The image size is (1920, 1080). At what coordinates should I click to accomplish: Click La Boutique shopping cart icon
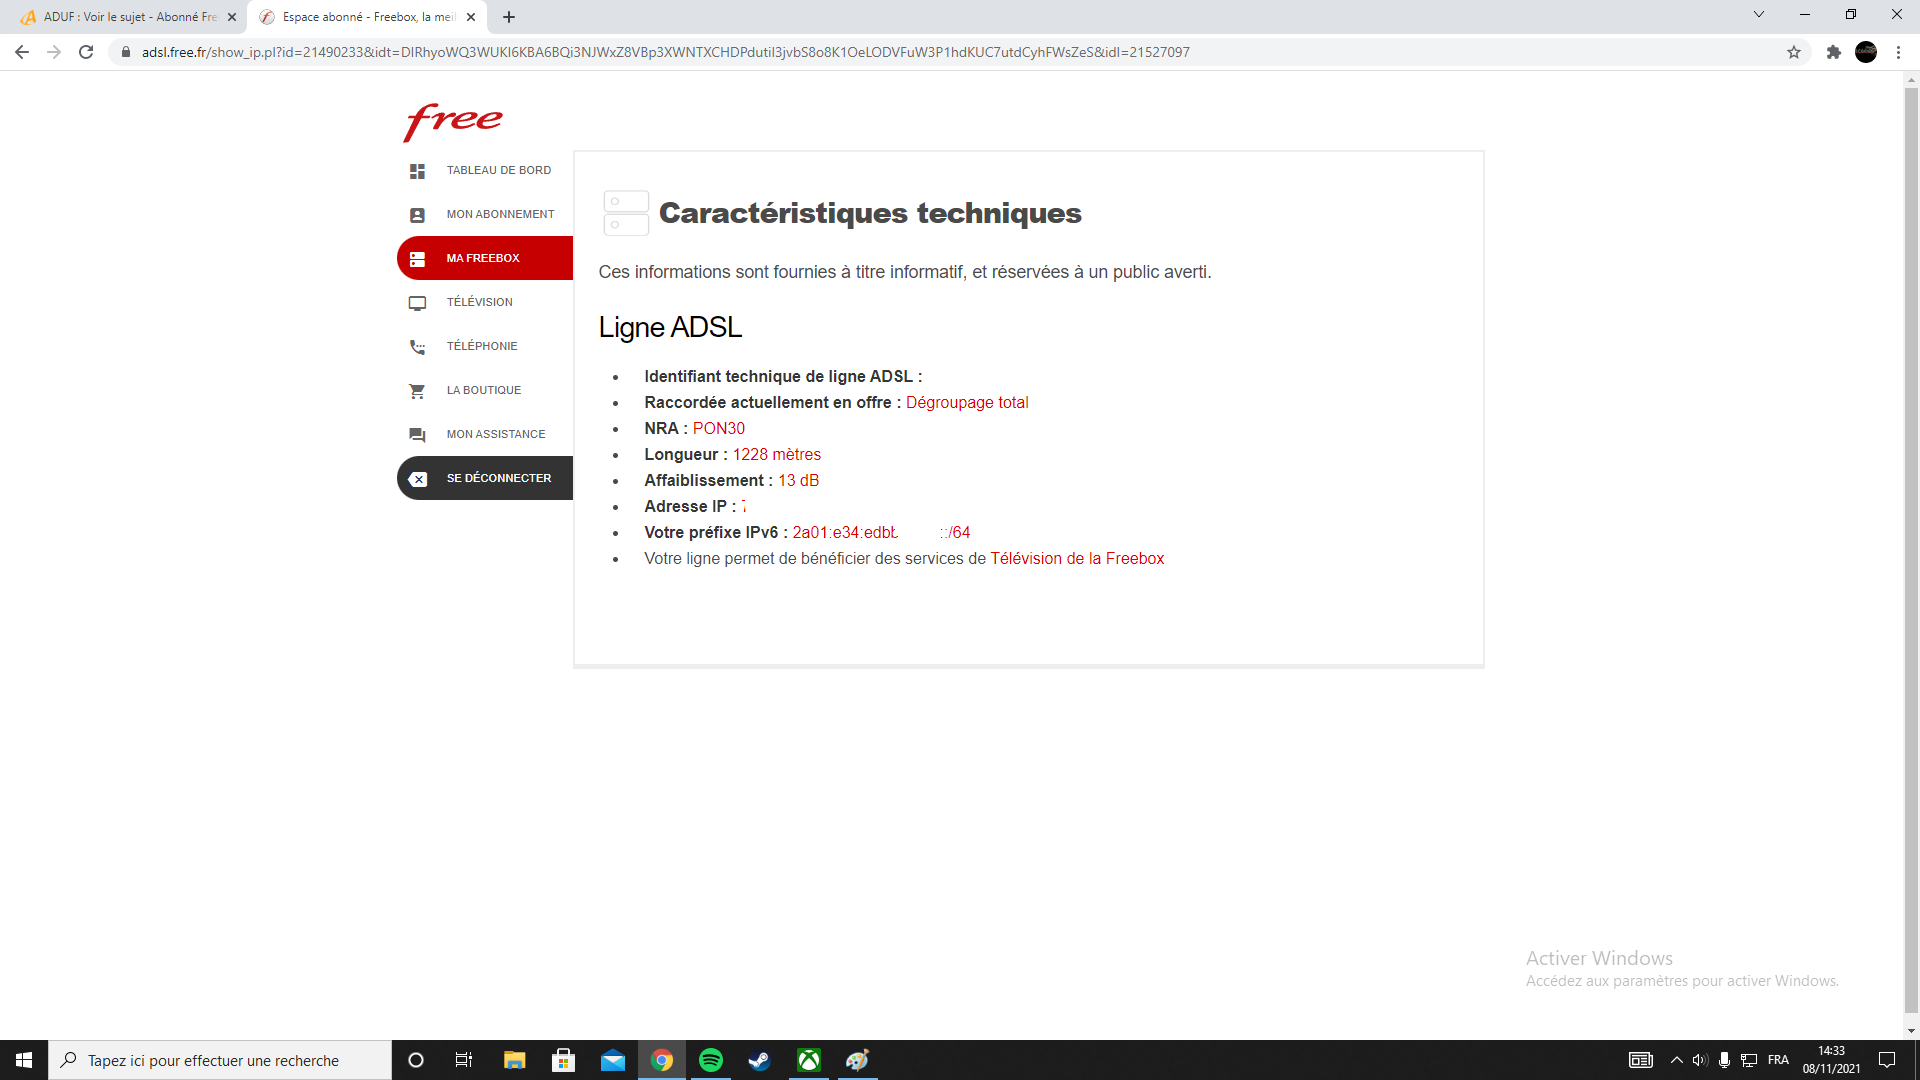click(417, 391)
